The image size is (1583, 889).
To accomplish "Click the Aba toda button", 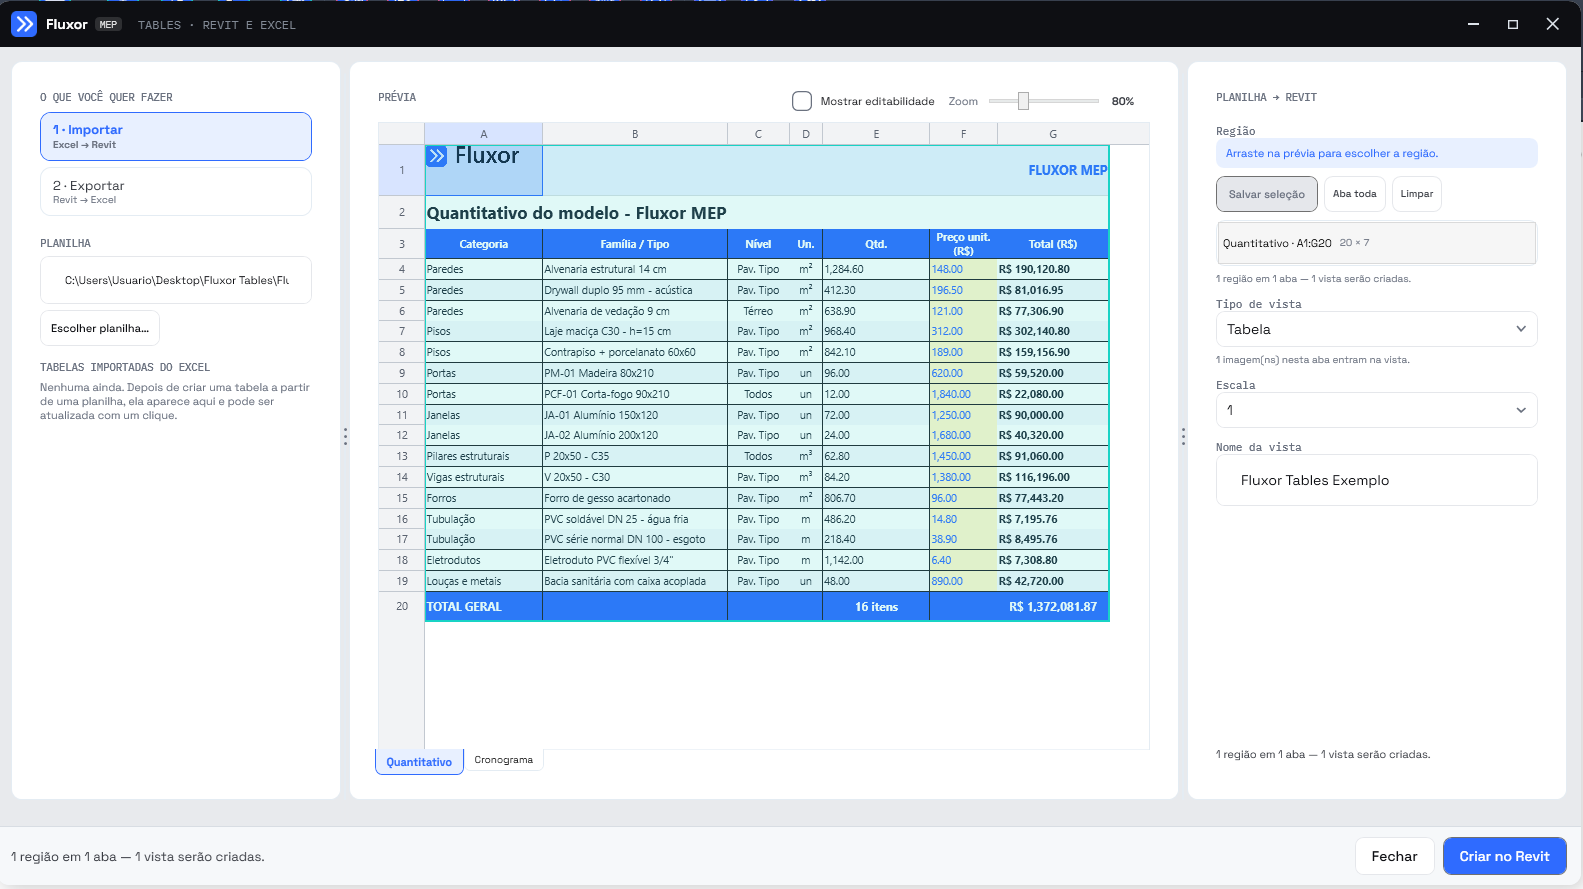I will click(1355, 194).
